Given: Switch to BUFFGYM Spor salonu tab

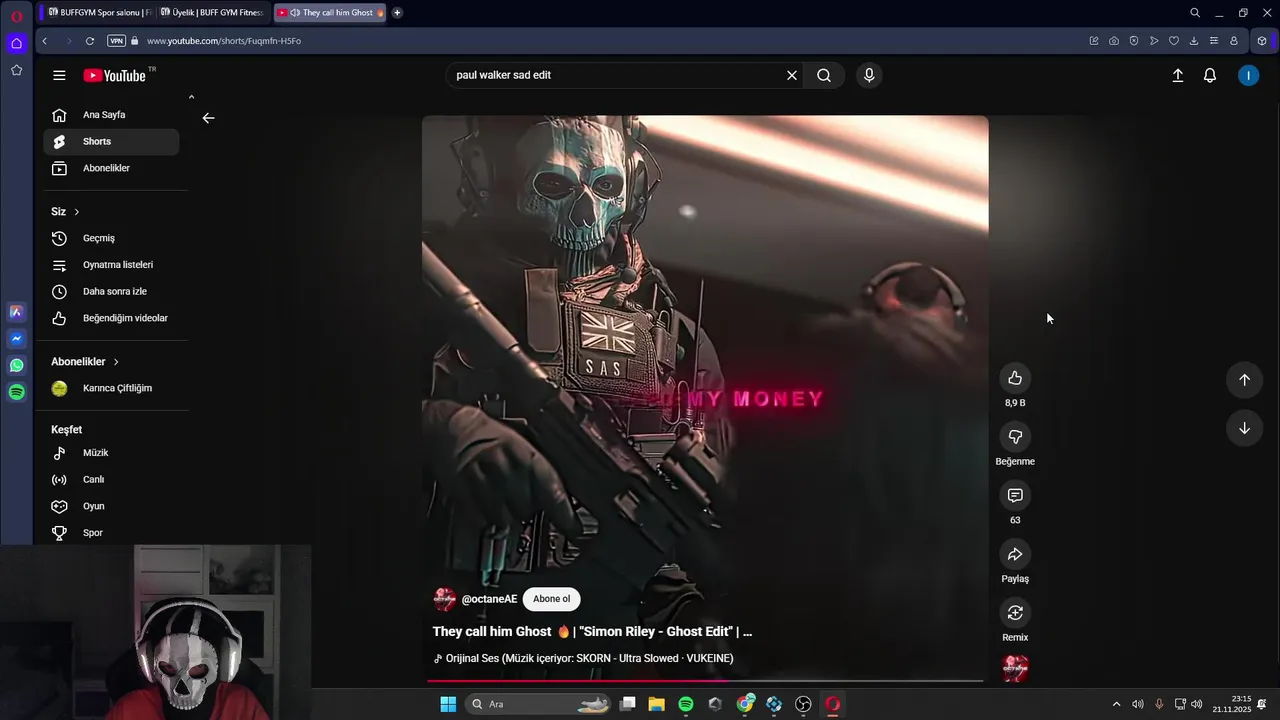Looking at the screenshot, I should (98, 13).
